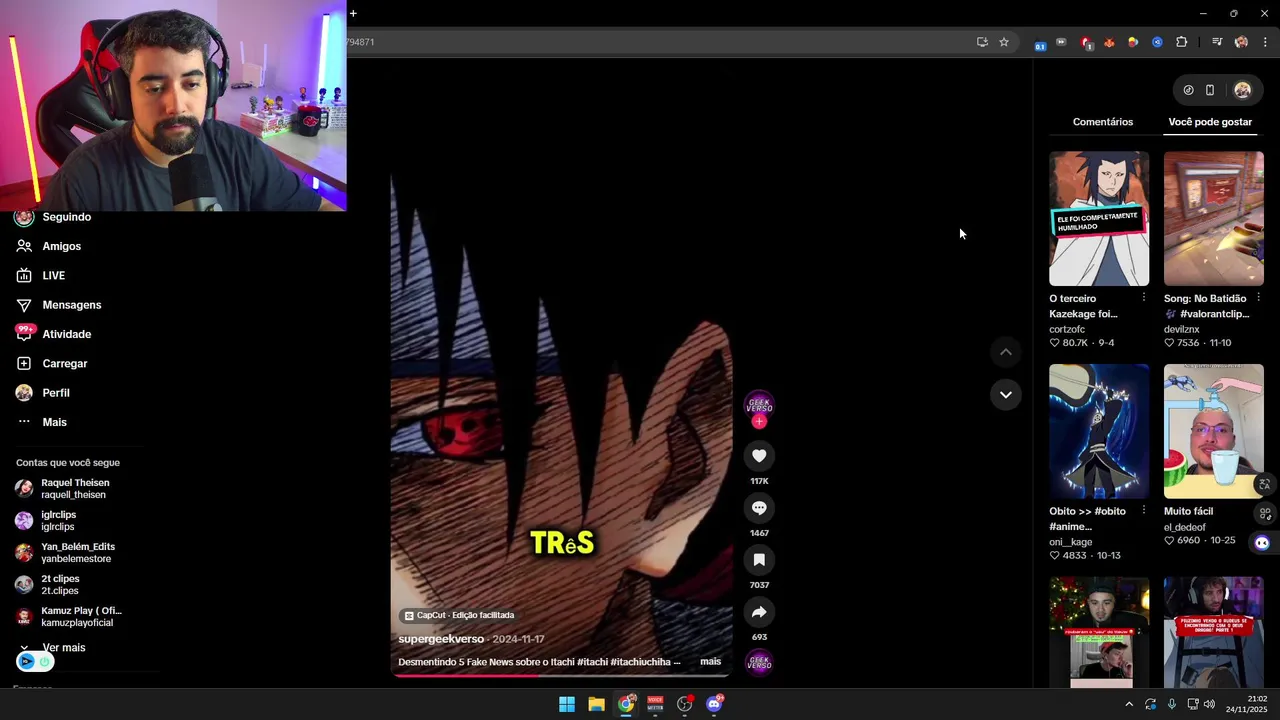Save video with the bookmark icon
The width and height of the screenshot is (1280, 720).
point(759,560)
